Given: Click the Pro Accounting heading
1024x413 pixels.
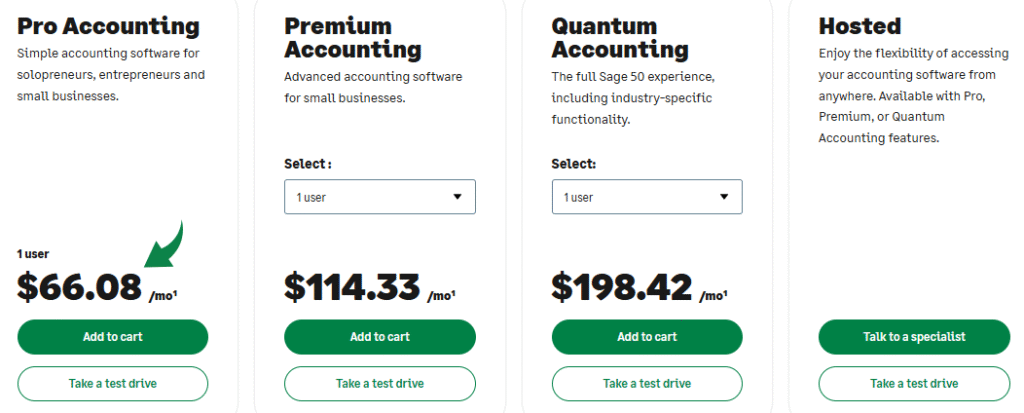Looking at the screenshot, I should (x=108, y=27).
